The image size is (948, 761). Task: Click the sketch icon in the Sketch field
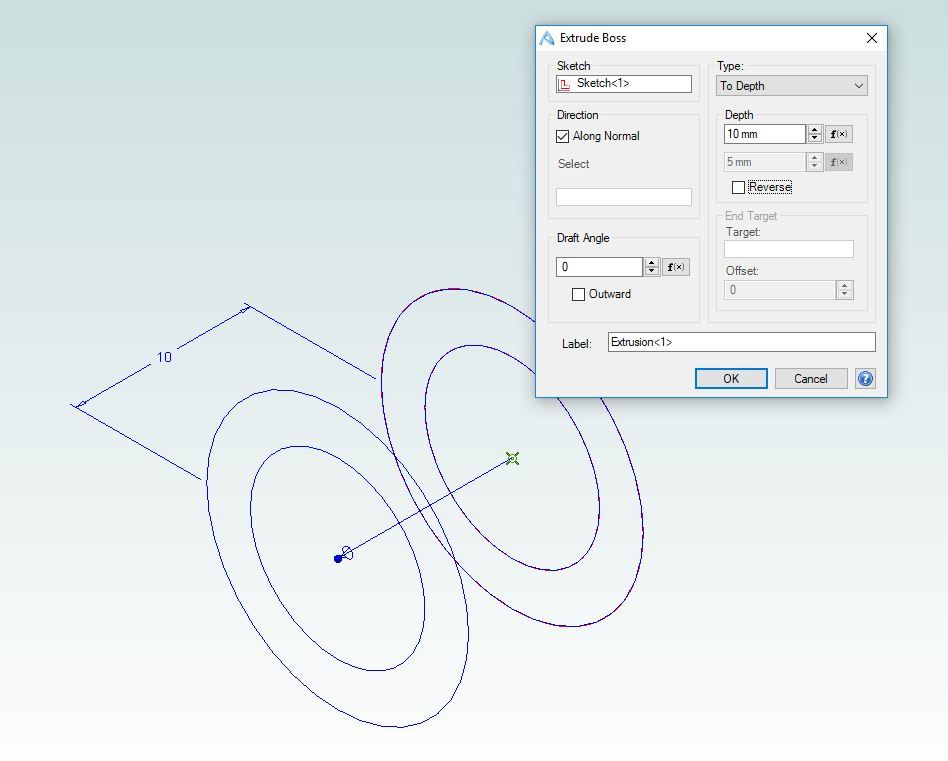[564, 85]
